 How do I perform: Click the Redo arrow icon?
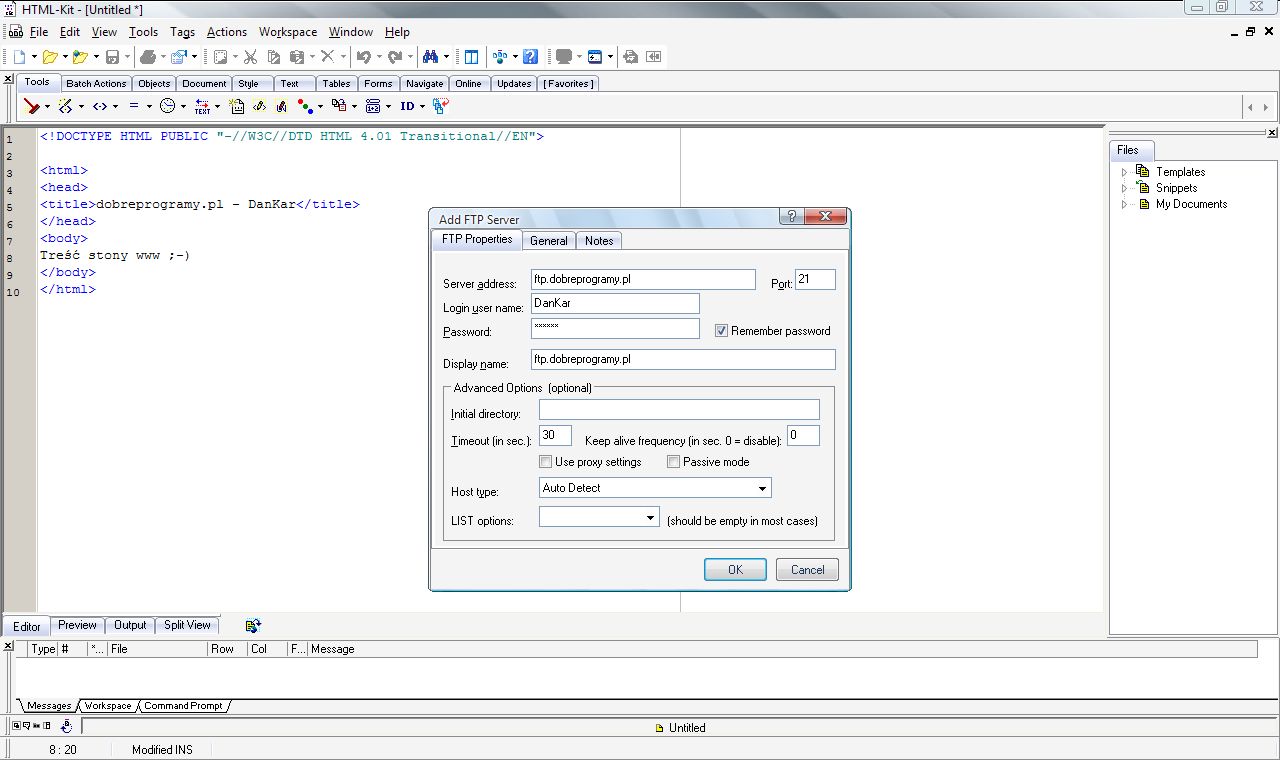tap(395, 57)
